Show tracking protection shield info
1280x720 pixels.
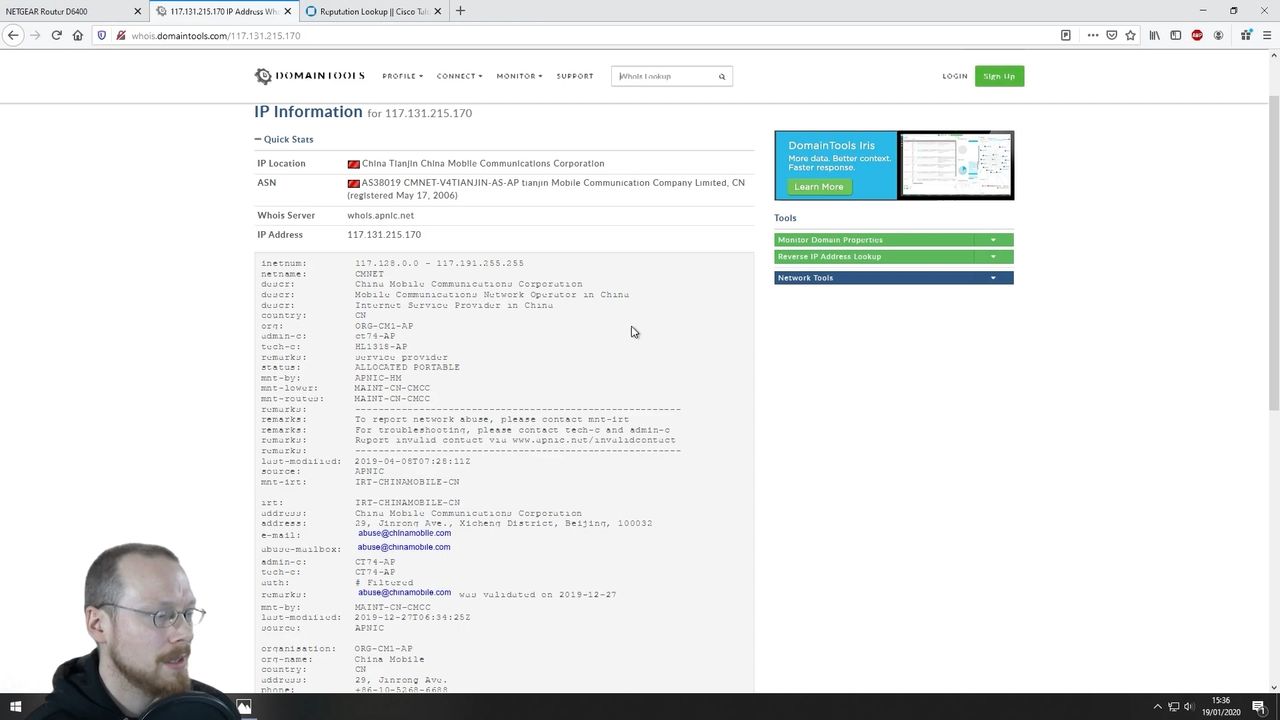pyautogui.click(x=101, y=35)
